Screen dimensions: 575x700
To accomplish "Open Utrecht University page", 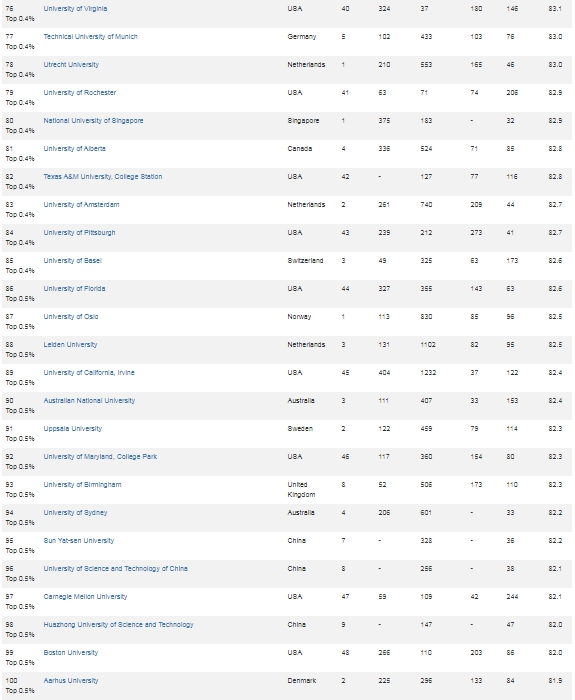I will pyautogui.click(x=71, y=65).
